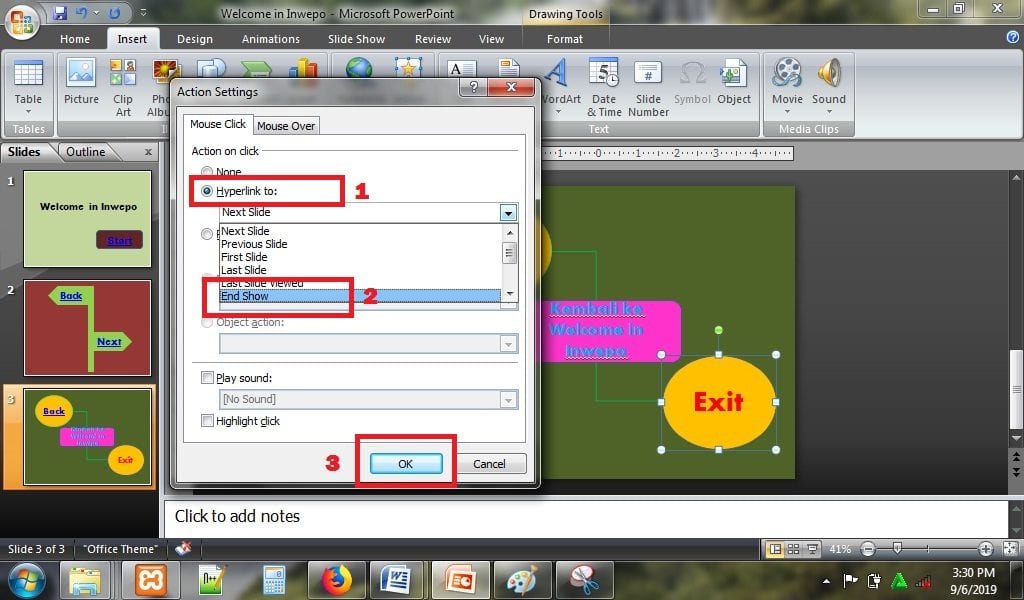Select slide 1 thumbnail Welcome in Inwepo
Image resolution: width=1024 pixels, height=600 pixels.
coord(88,219)
